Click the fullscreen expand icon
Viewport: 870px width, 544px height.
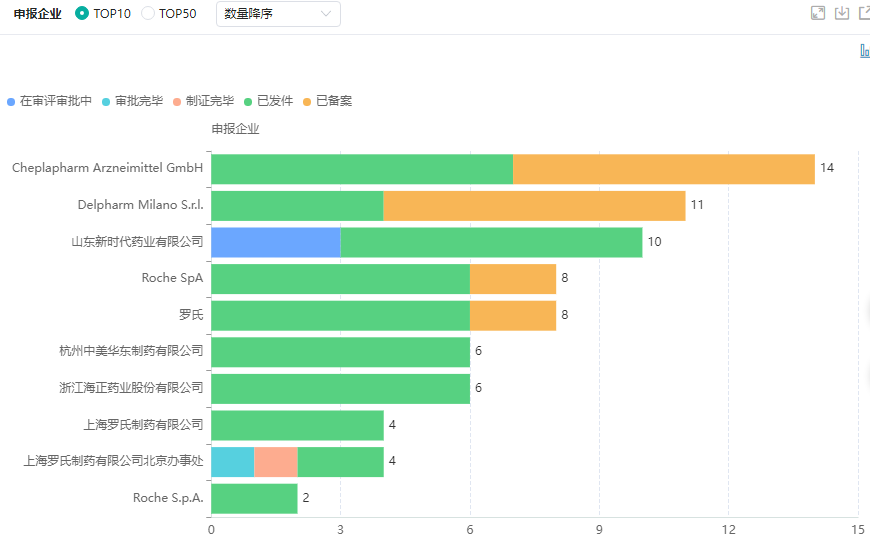(818, 13)
